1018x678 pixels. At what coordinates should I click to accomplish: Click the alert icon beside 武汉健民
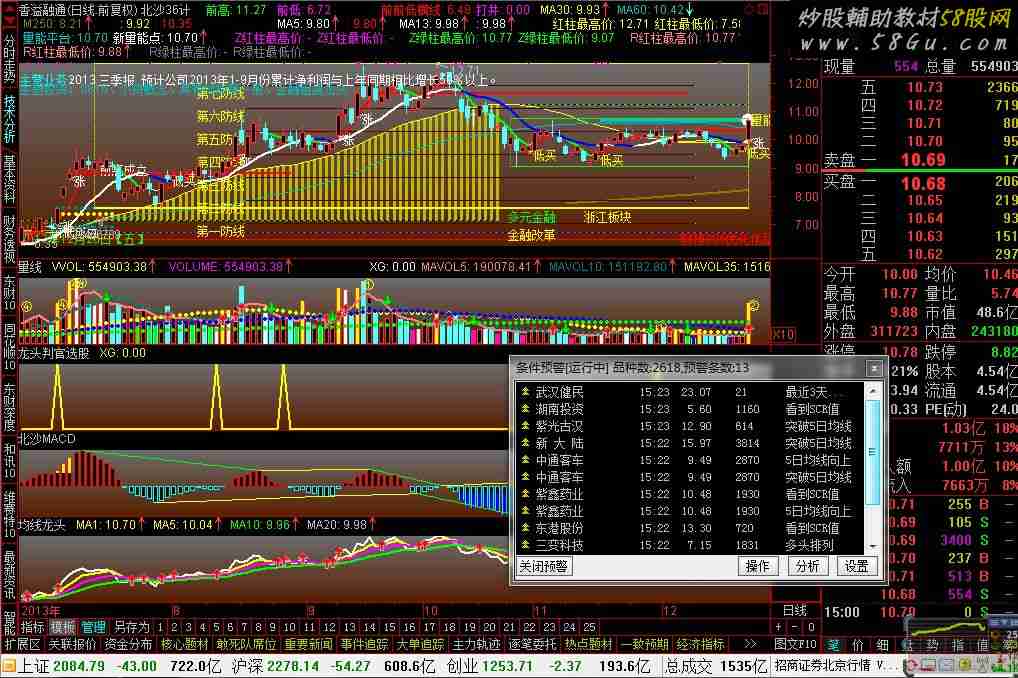pyautogui.click(x=525, y=392)
